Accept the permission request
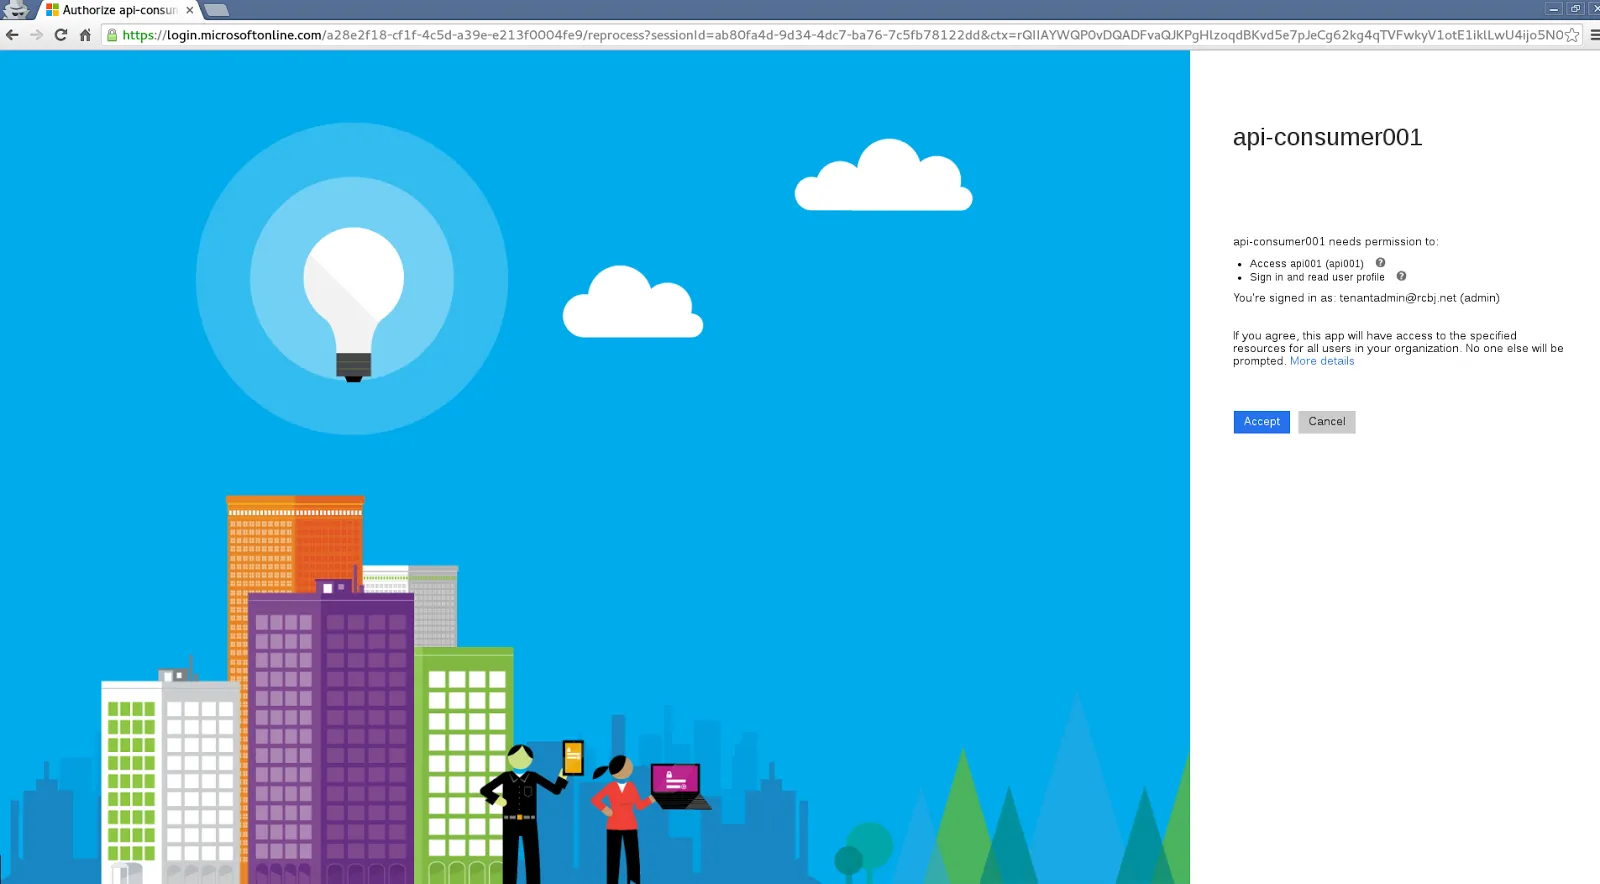Image resolution: width=1600 pixels, height=884 pixels. coord(1261,422)
